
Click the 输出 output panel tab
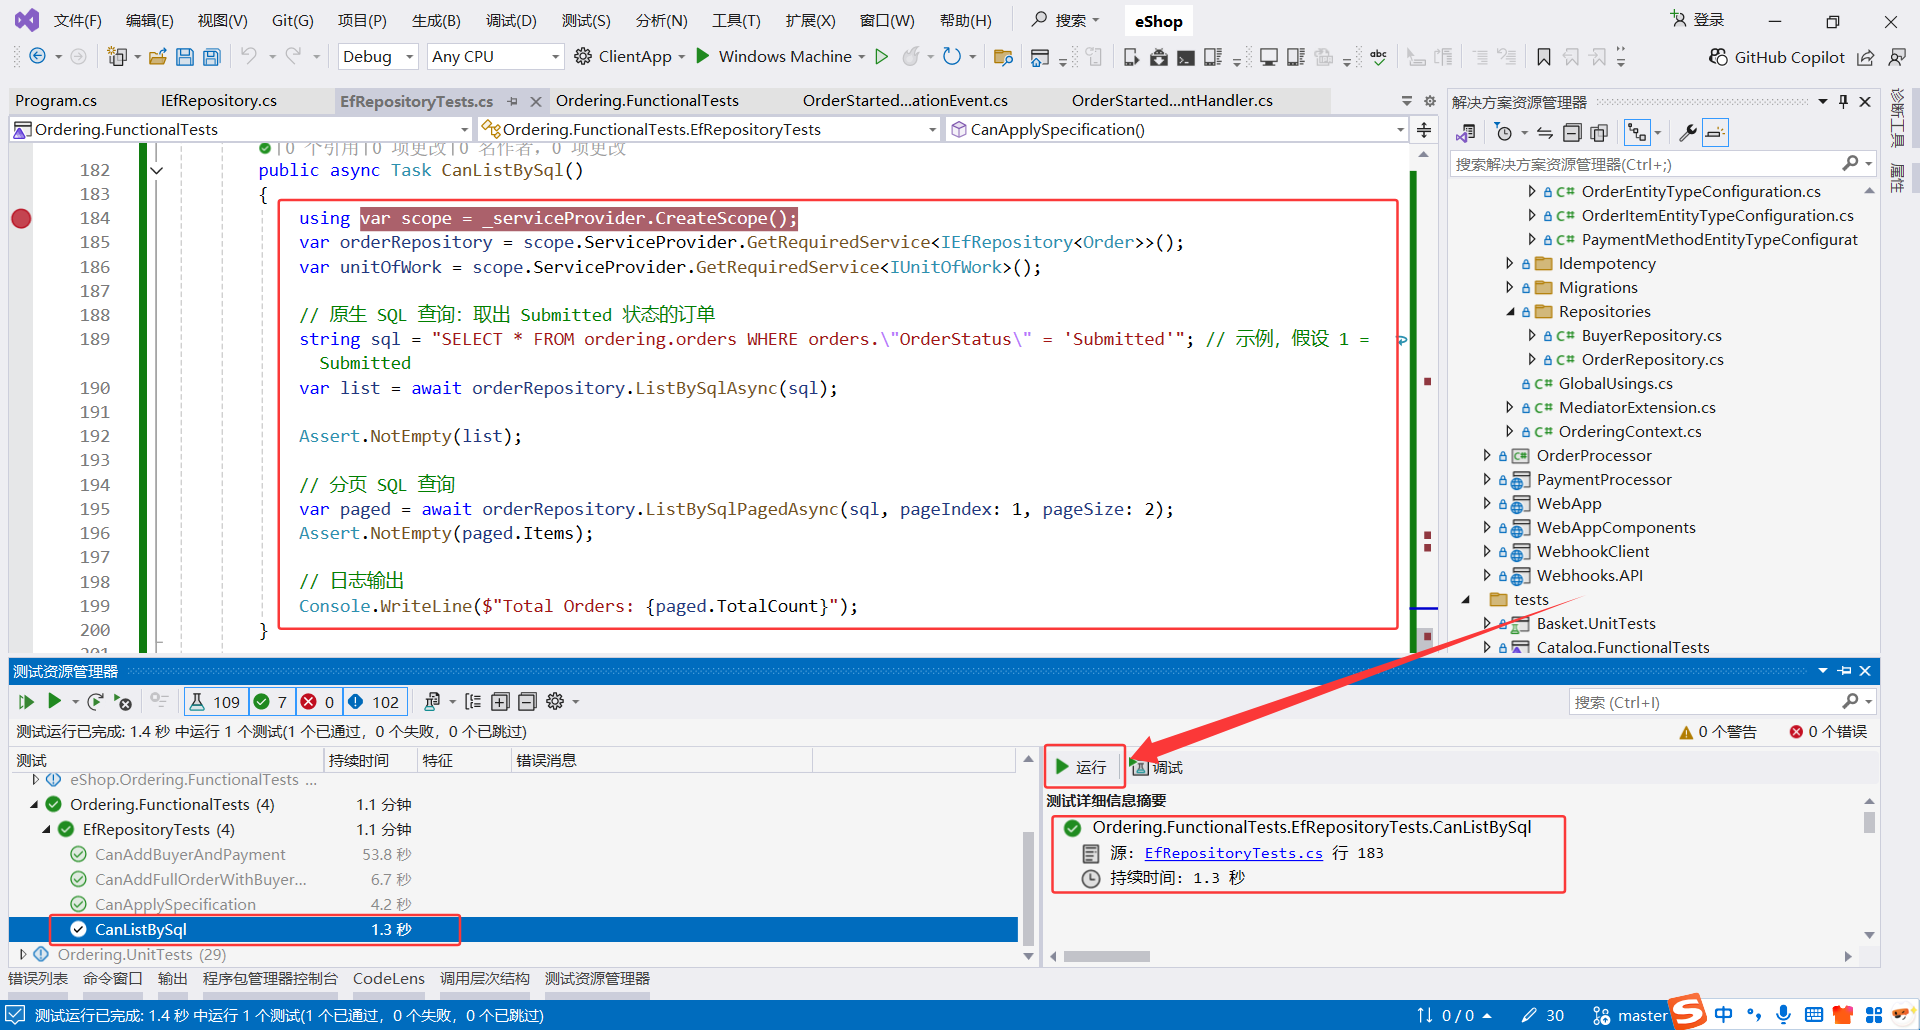tap(172, 979)
